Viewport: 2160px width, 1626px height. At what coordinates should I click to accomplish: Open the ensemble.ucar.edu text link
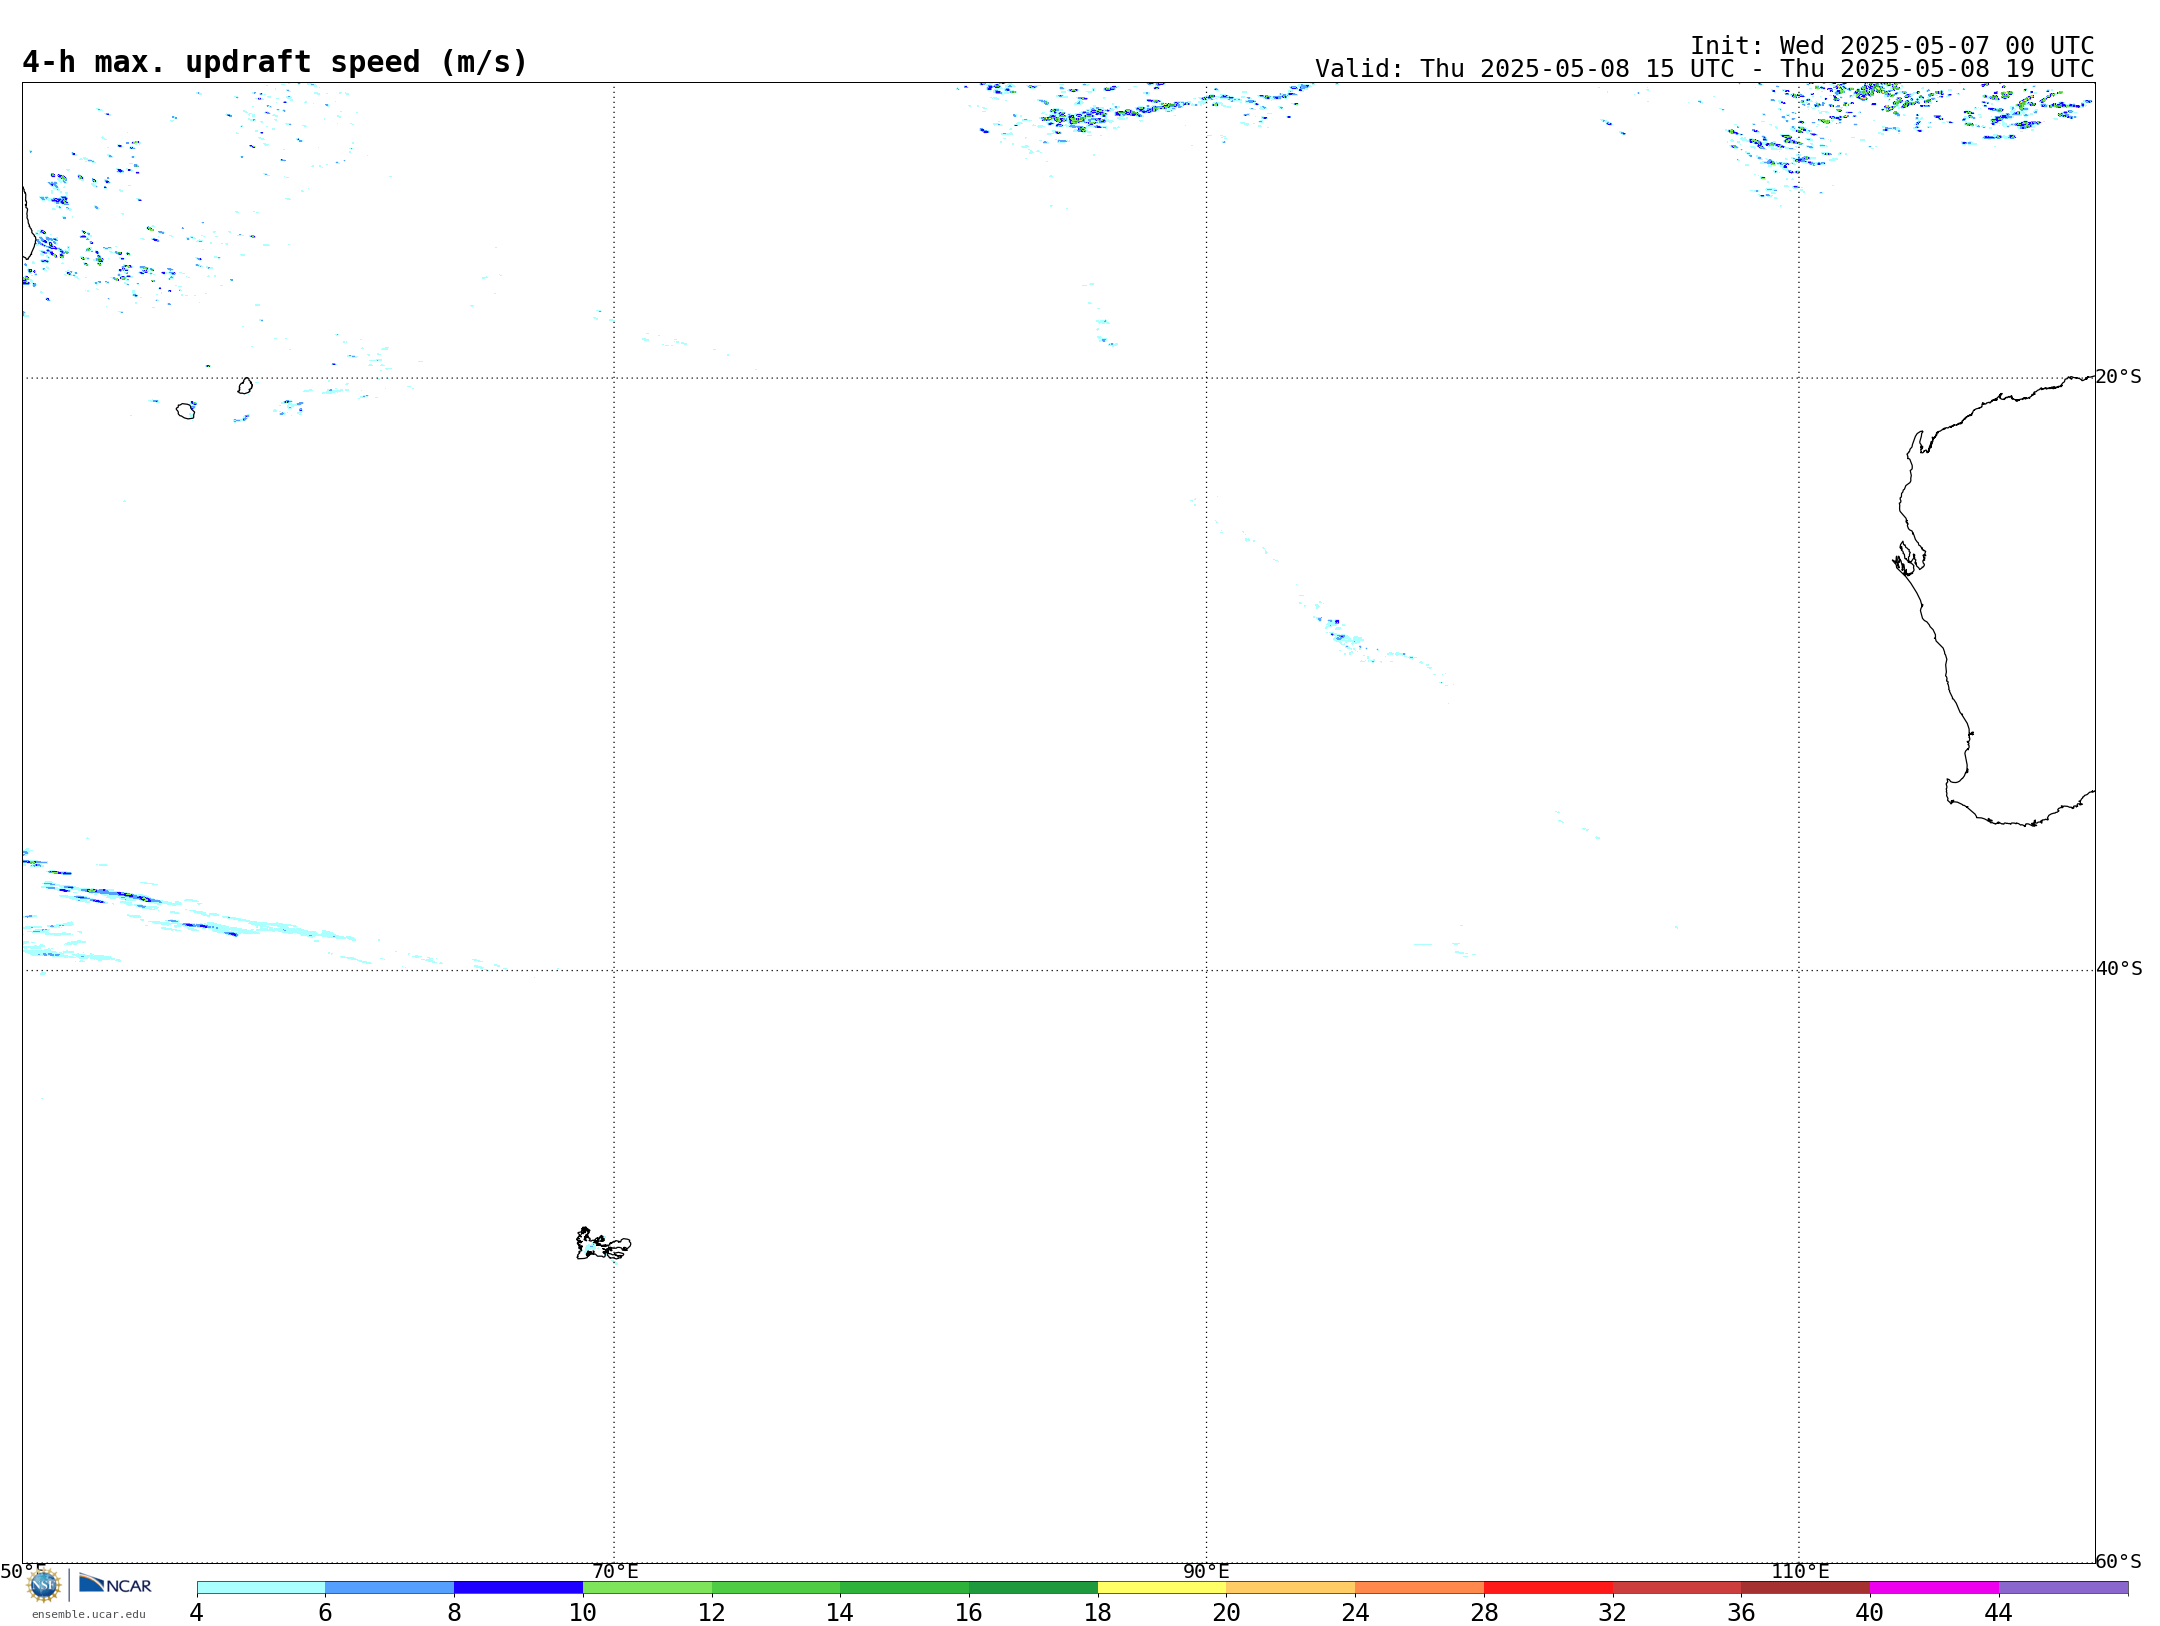tap(88, 1614)
